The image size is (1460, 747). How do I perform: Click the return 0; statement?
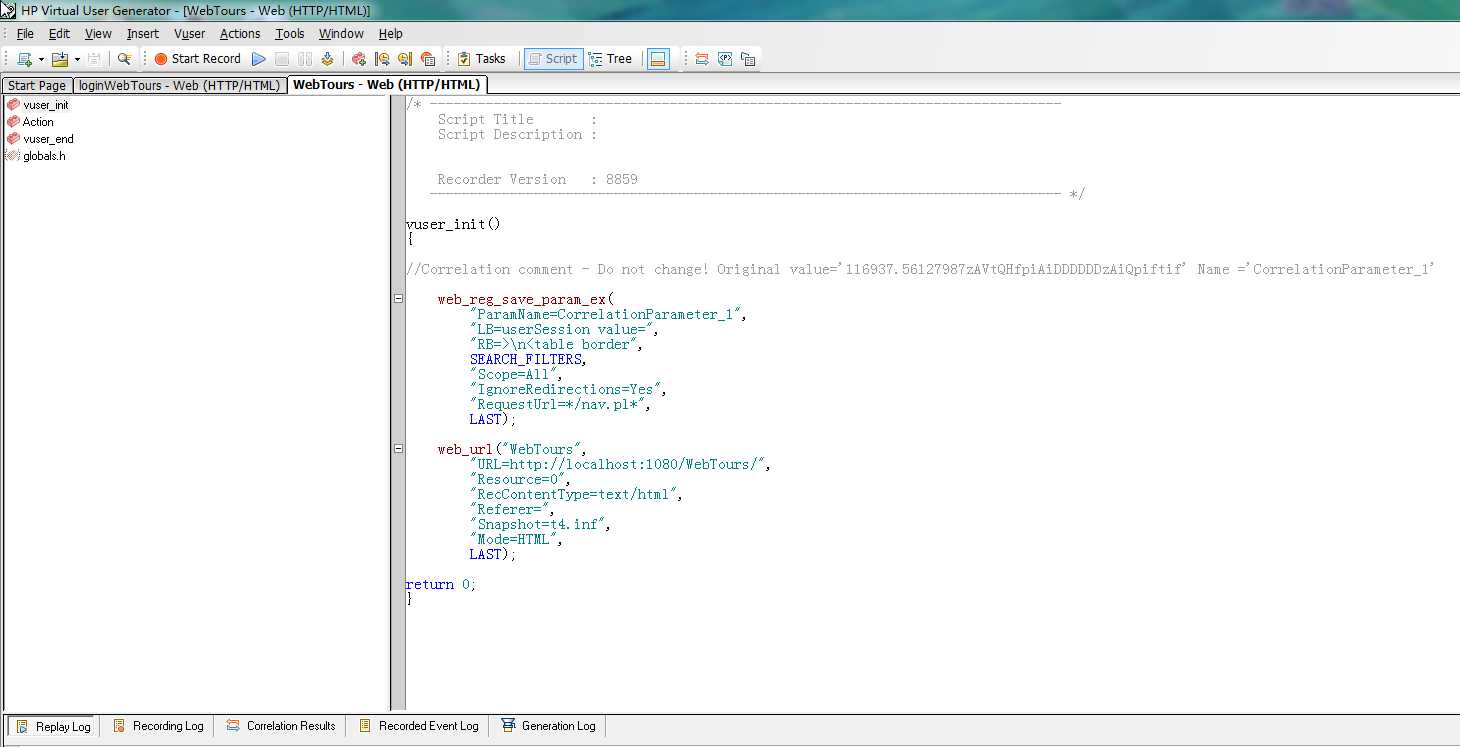441,584
